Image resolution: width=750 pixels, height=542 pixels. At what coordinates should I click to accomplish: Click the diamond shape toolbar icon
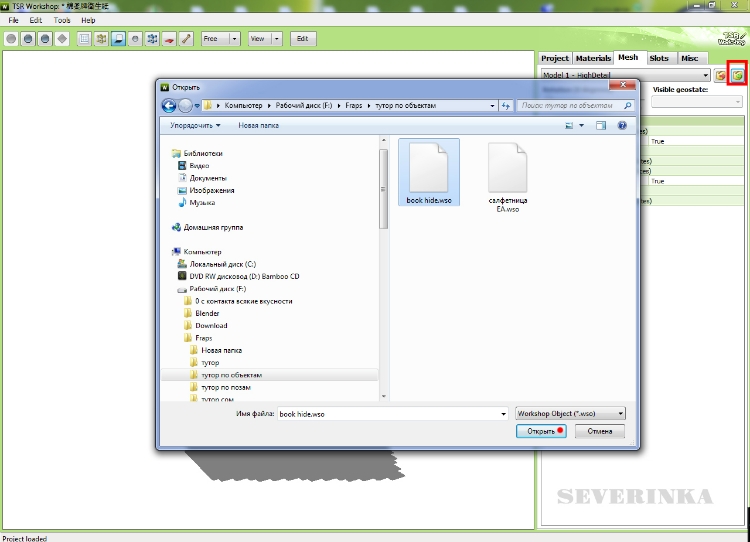[x=62, y=39]
